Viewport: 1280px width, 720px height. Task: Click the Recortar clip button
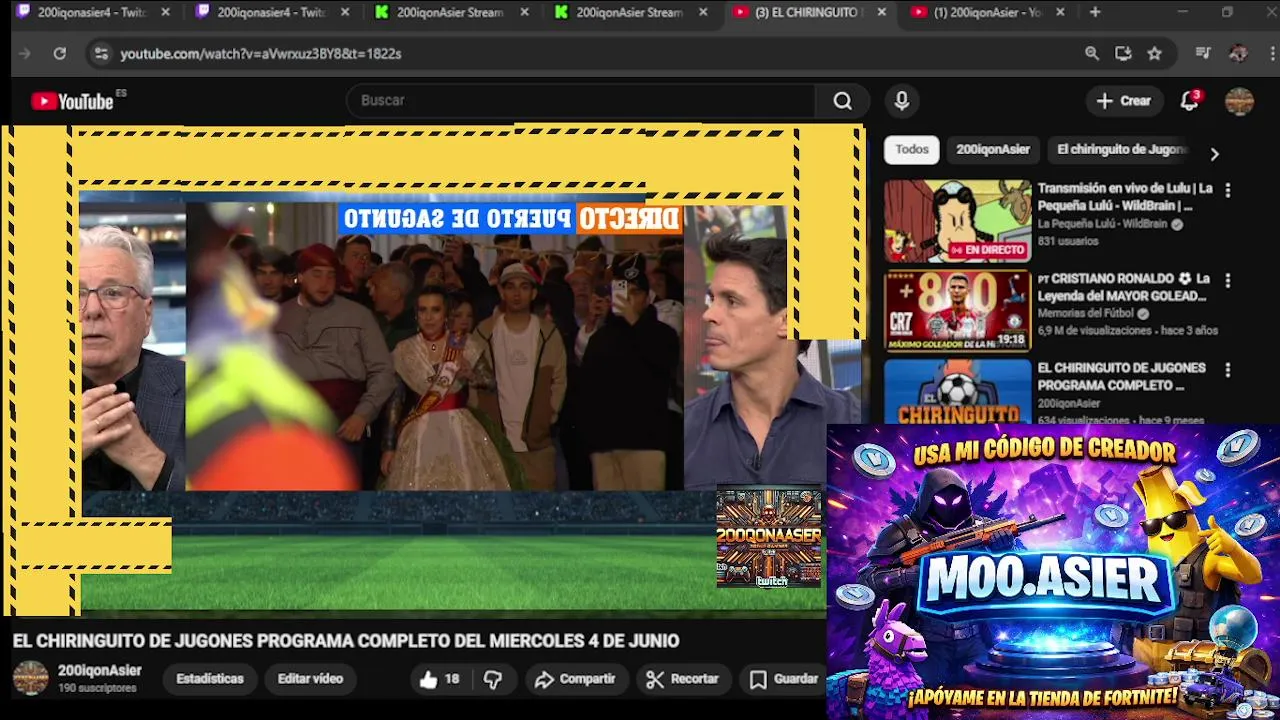(x=682, y=679)
